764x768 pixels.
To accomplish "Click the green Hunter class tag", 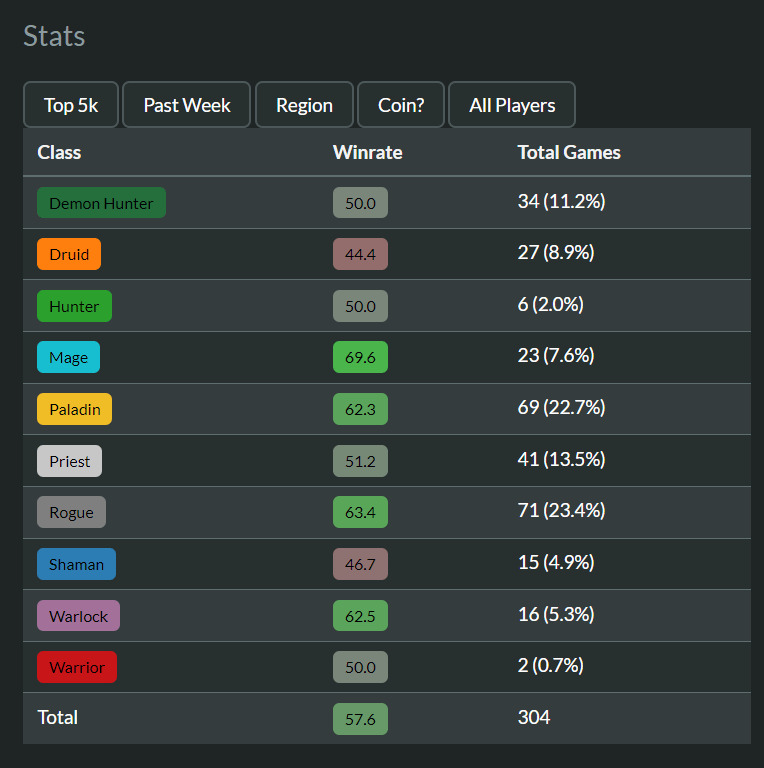I will (x=74, y=306).
